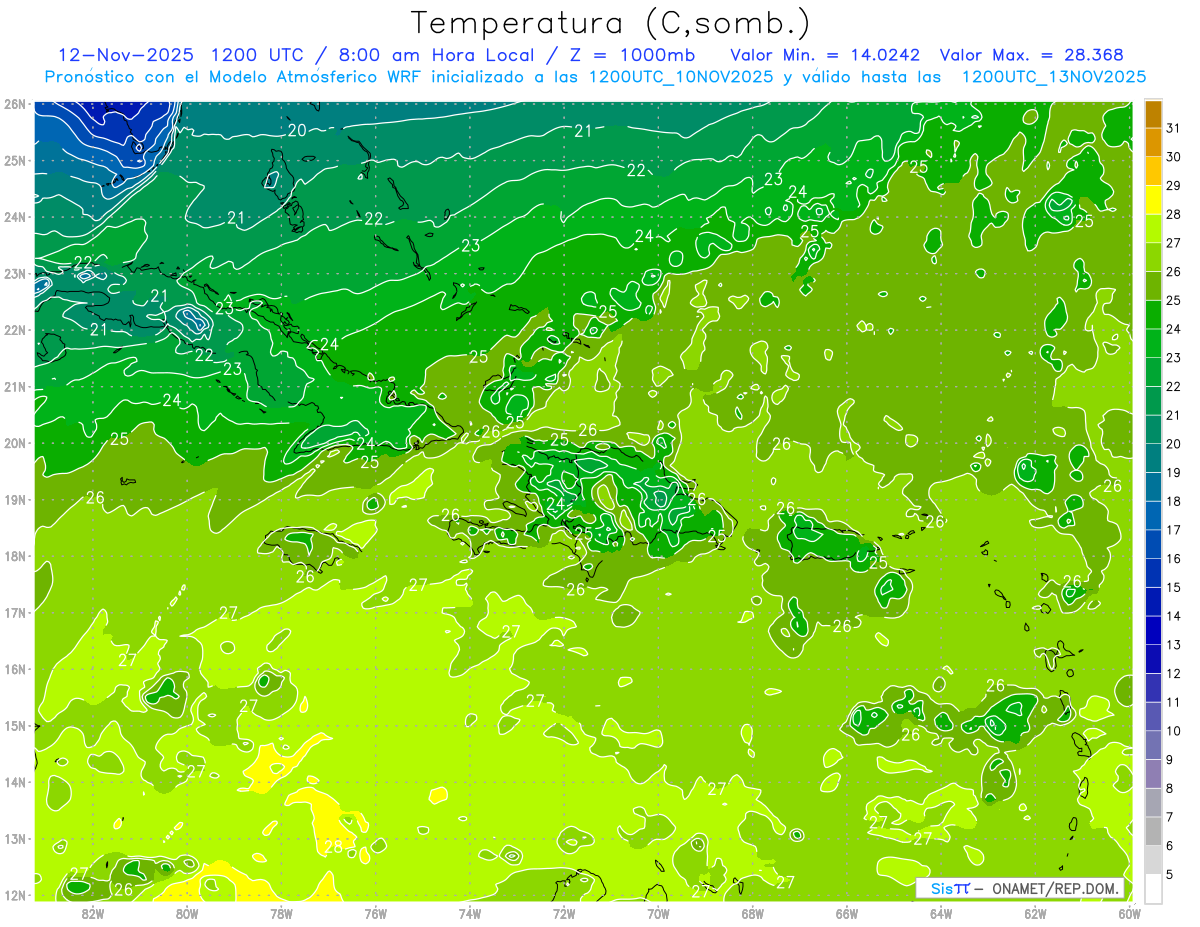
Task: Click the 60W longitude axis label
Action: coord(1129,913)
